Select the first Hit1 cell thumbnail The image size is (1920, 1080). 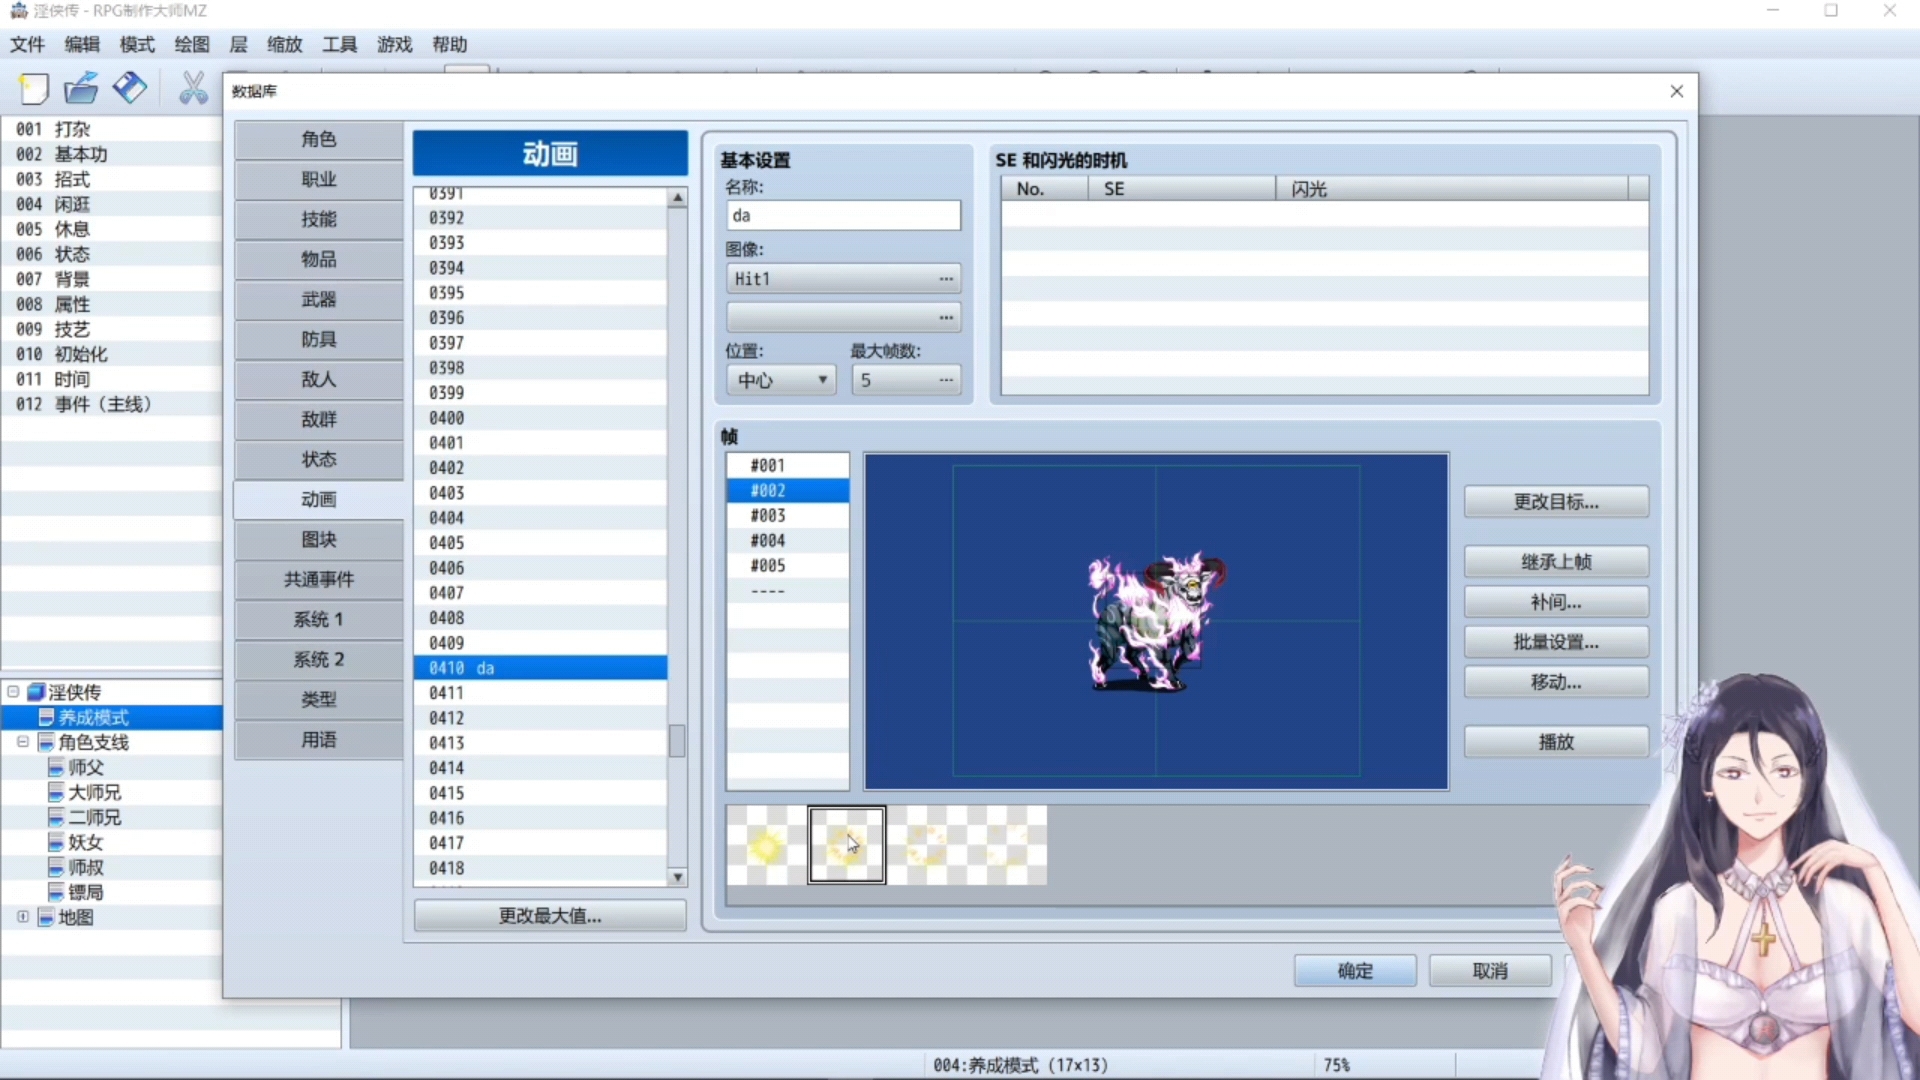pos(767,845)
